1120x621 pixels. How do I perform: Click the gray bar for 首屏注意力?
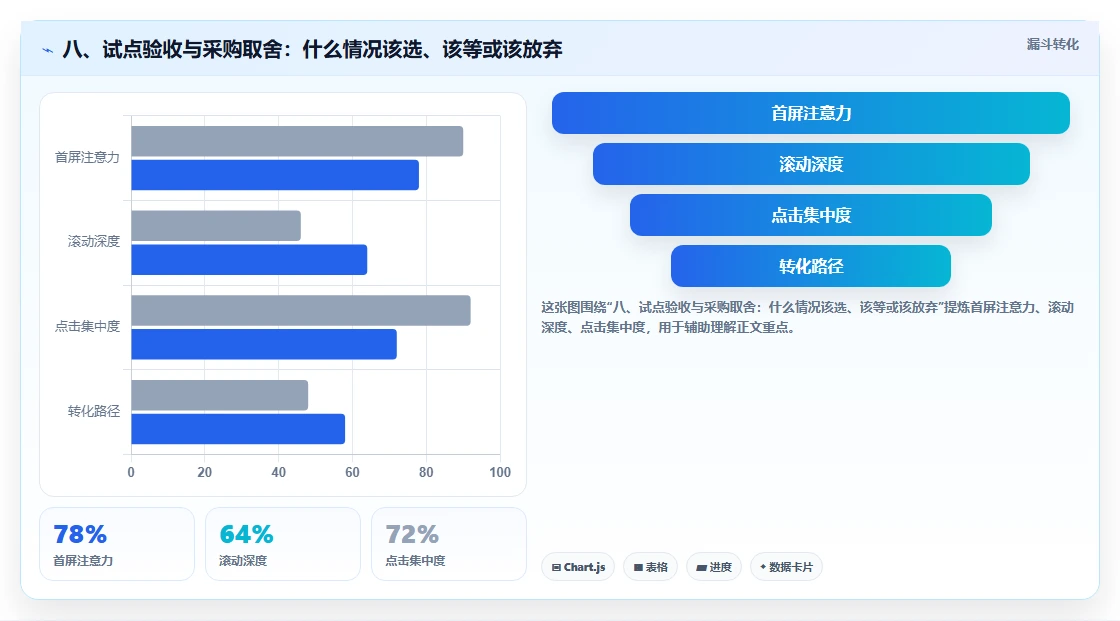point(297,141)
